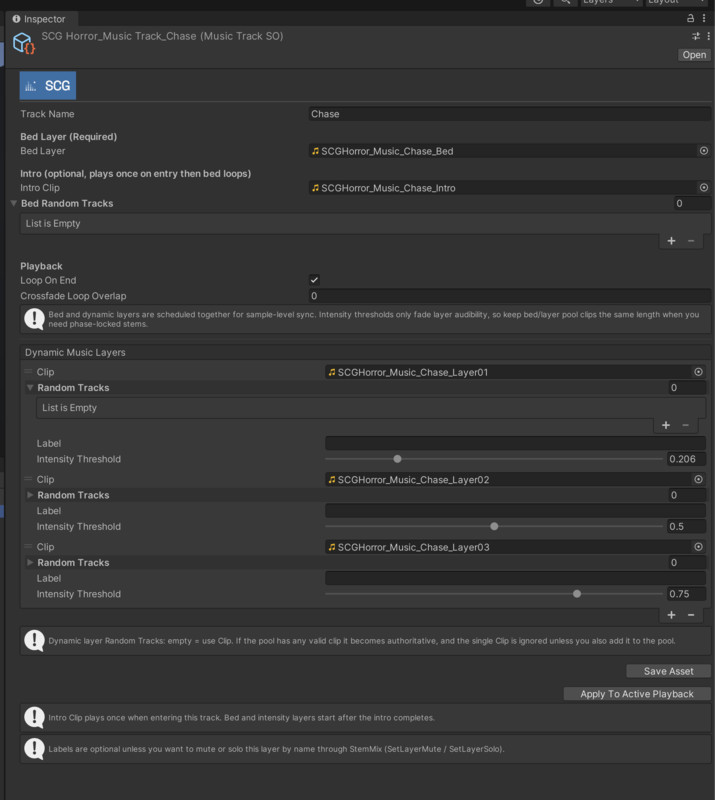Open object picker for Chase_Layer01 clip
Screen dimensions: 715x800
click(x=698, y=372)
